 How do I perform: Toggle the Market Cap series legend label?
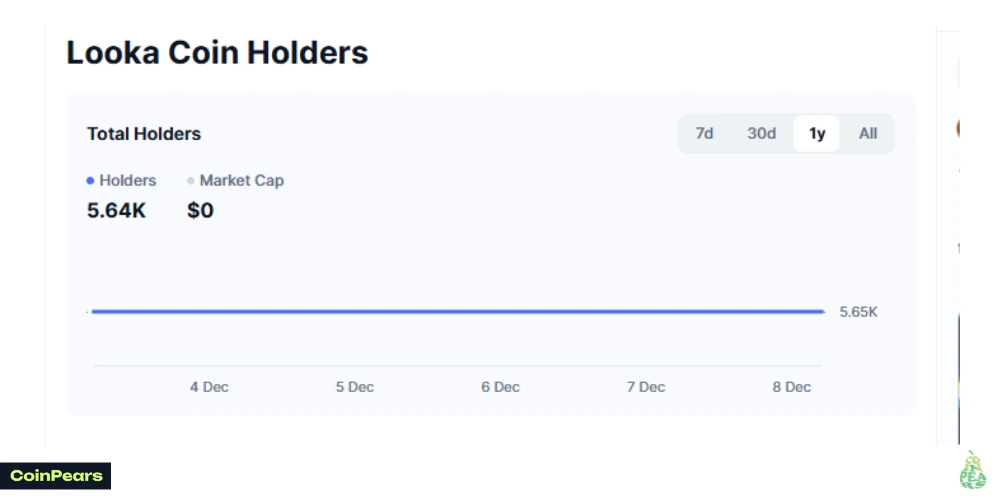click(242, 181)
